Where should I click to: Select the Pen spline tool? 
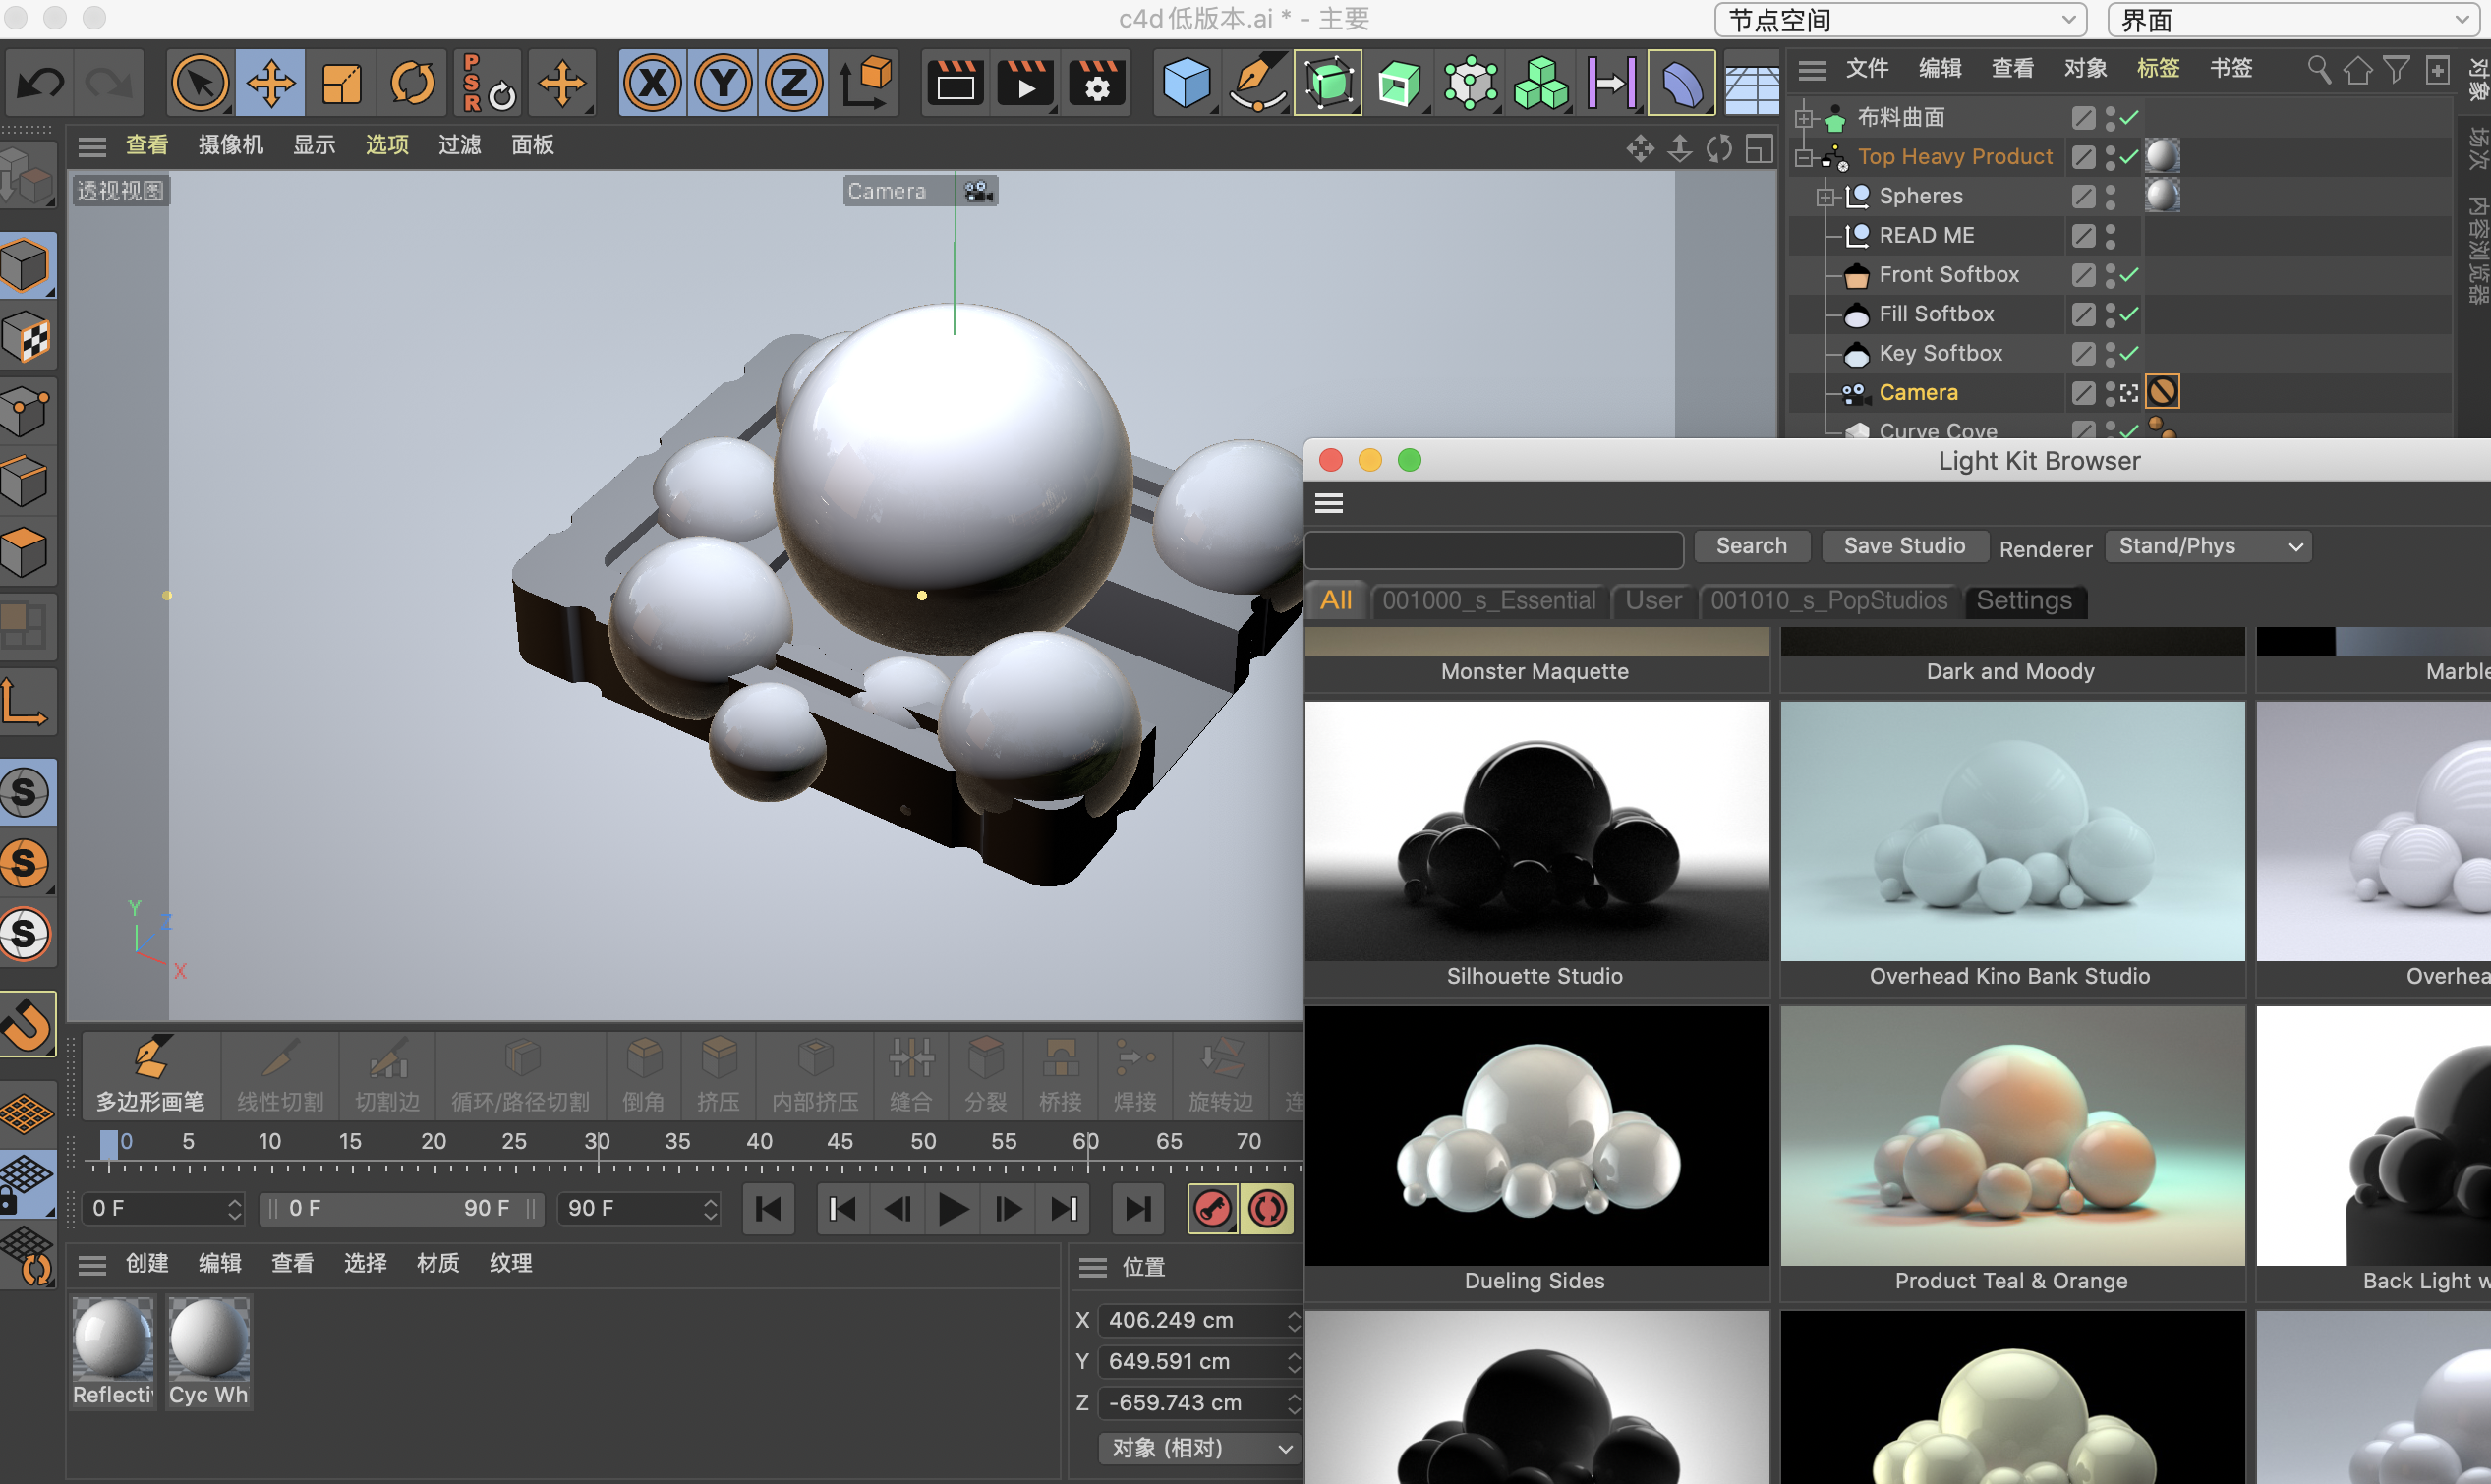[x=1257, y=83]
